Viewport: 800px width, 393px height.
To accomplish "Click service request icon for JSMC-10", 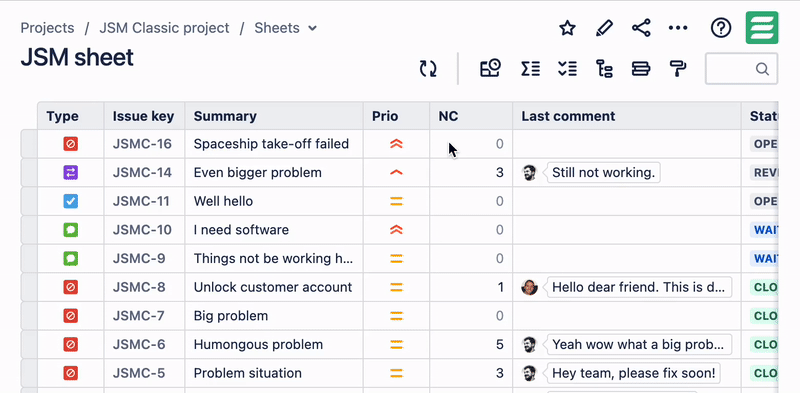I will coord(70,230).
